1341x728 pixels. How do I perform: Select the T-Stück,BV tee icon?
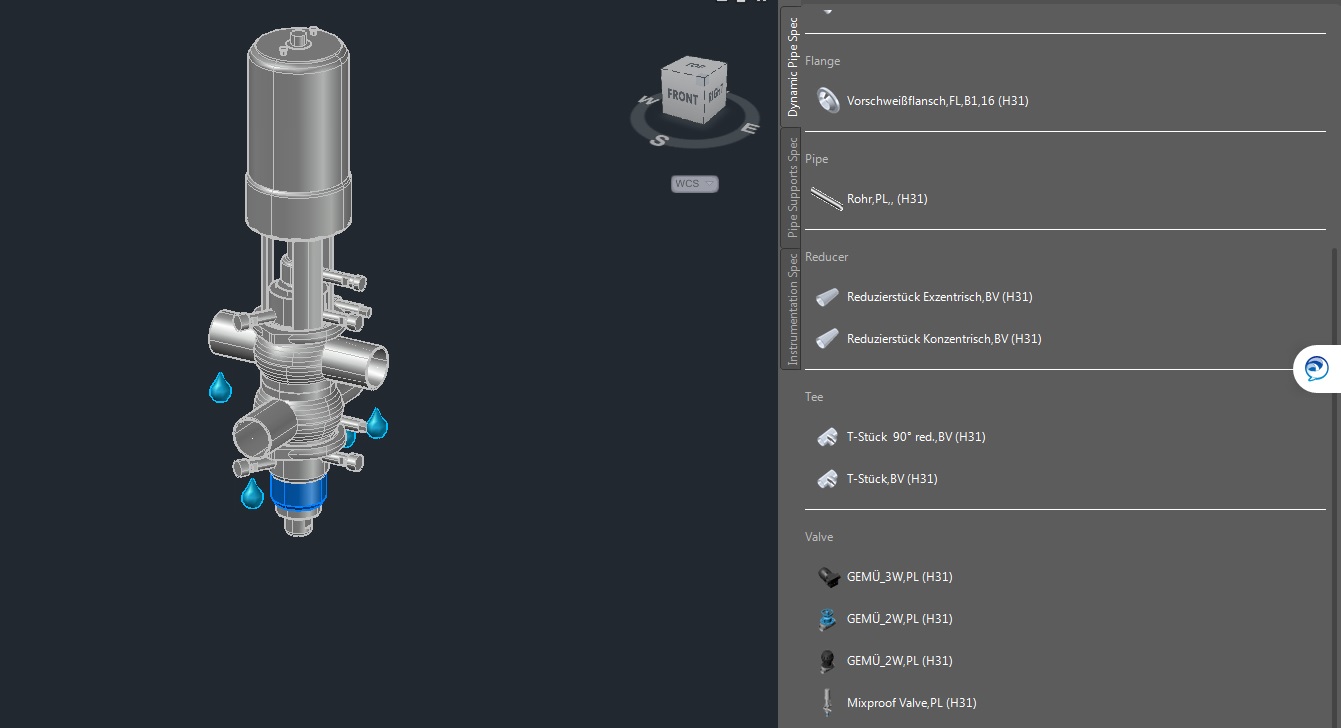pyautogui.click(x=827, y=478)
